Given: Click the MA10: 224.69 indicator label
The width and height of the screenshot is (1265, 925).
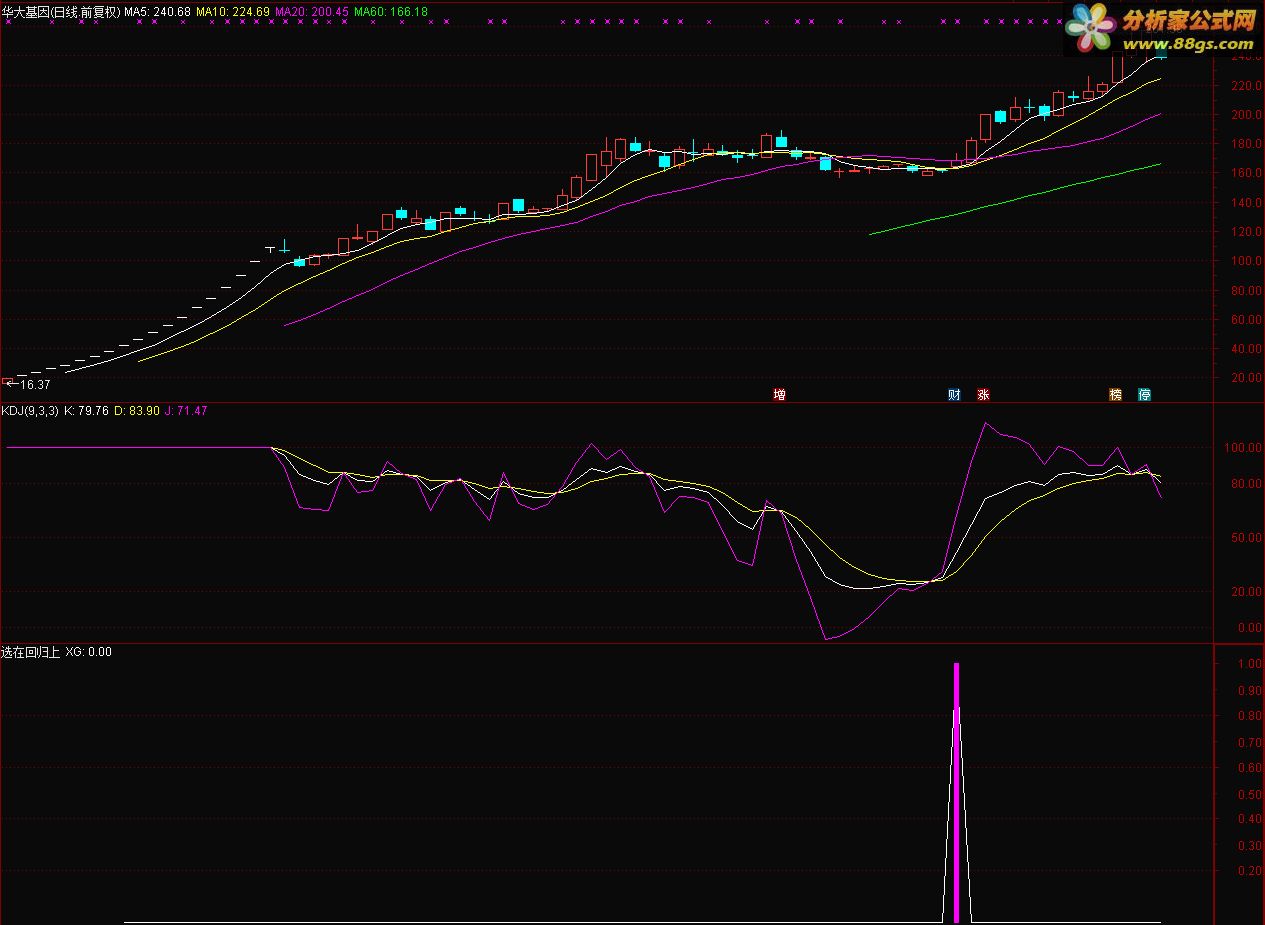Looking at the screenshot, I should pos(233,12).
